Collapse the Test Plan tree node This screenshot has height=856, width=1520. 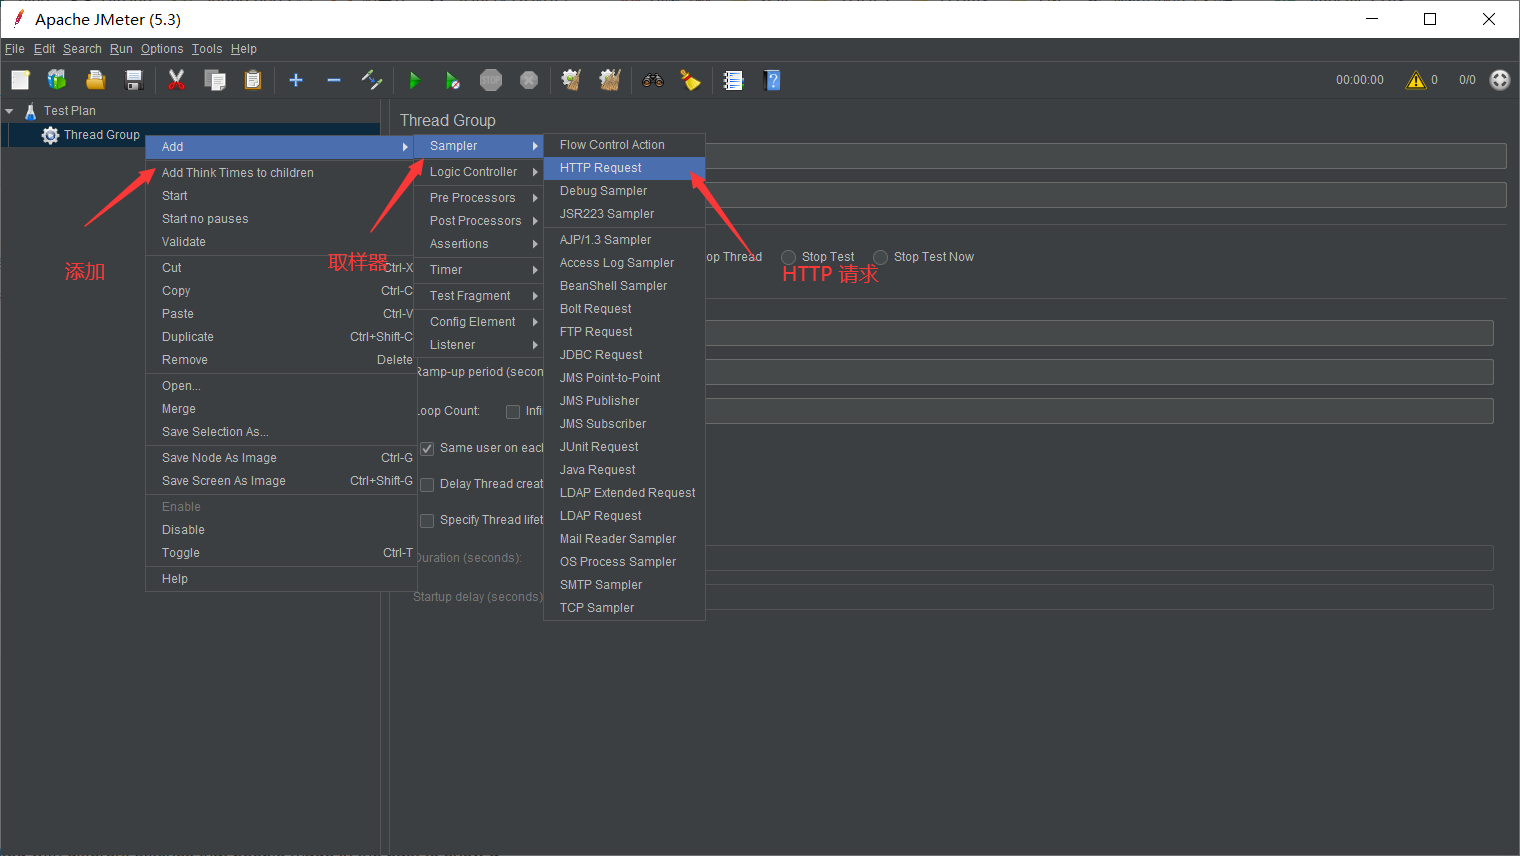pyautogui.click(x=9, y=111)
